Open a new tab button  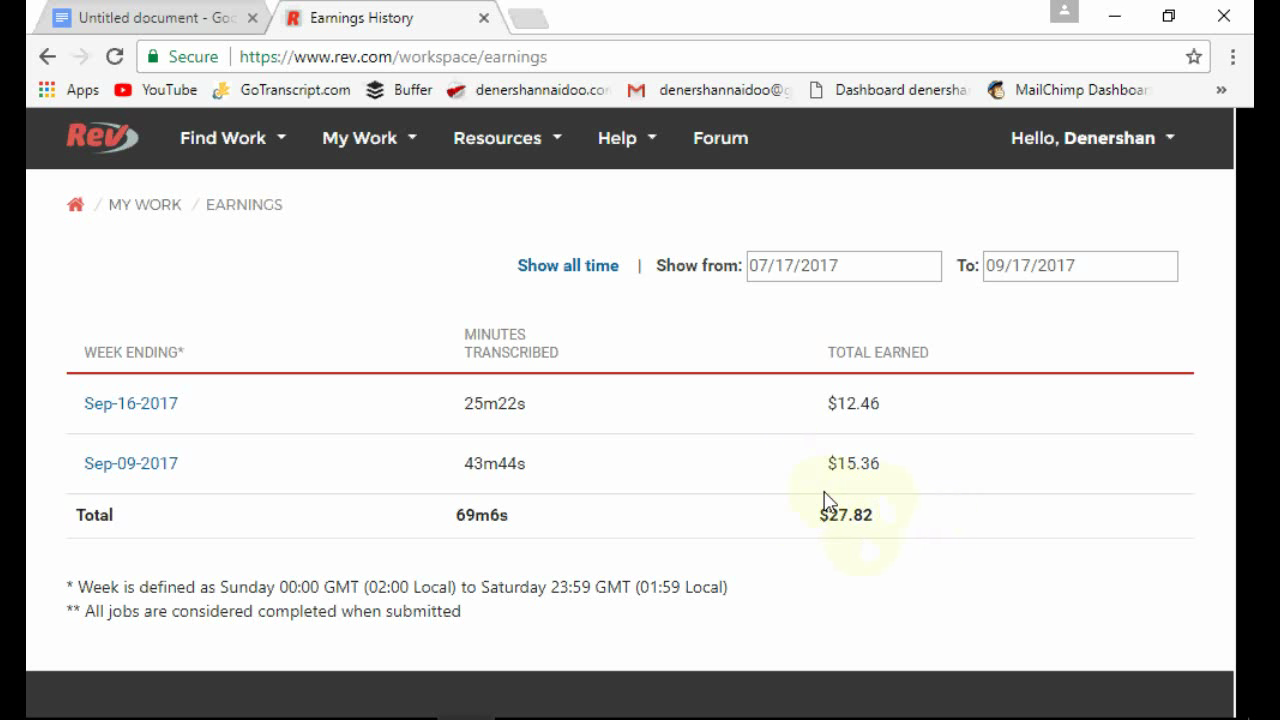pyautogui.click(x=527, y=18)
